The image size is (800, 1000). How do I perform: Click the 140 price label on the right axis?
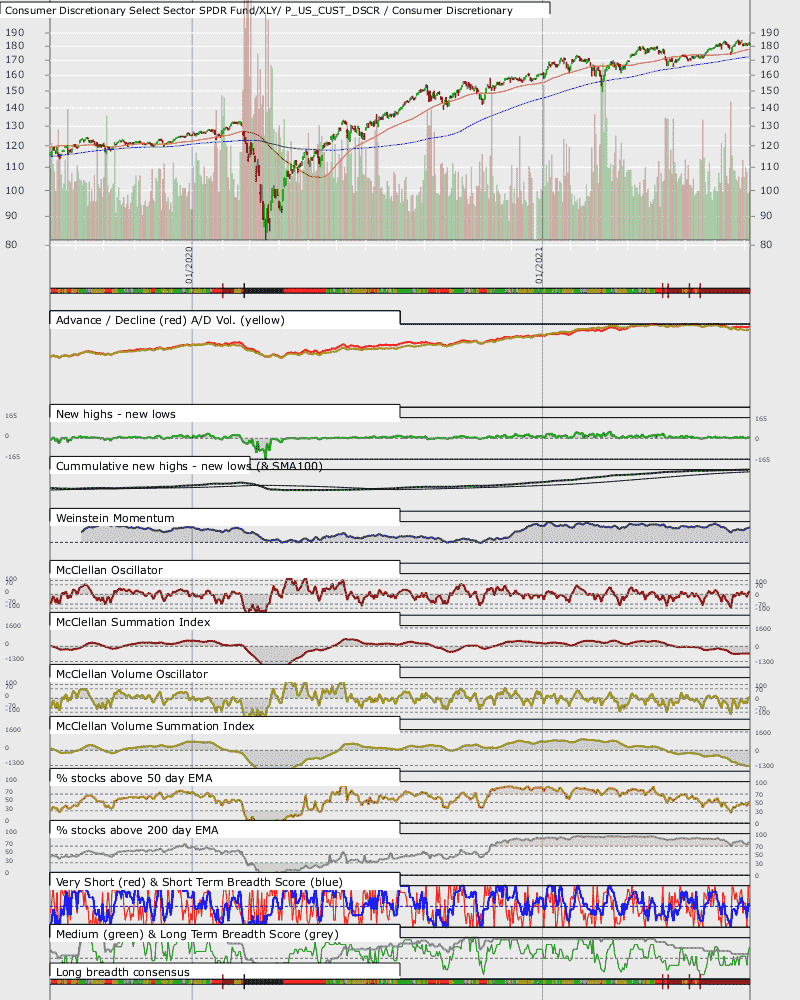coord(769,107)
